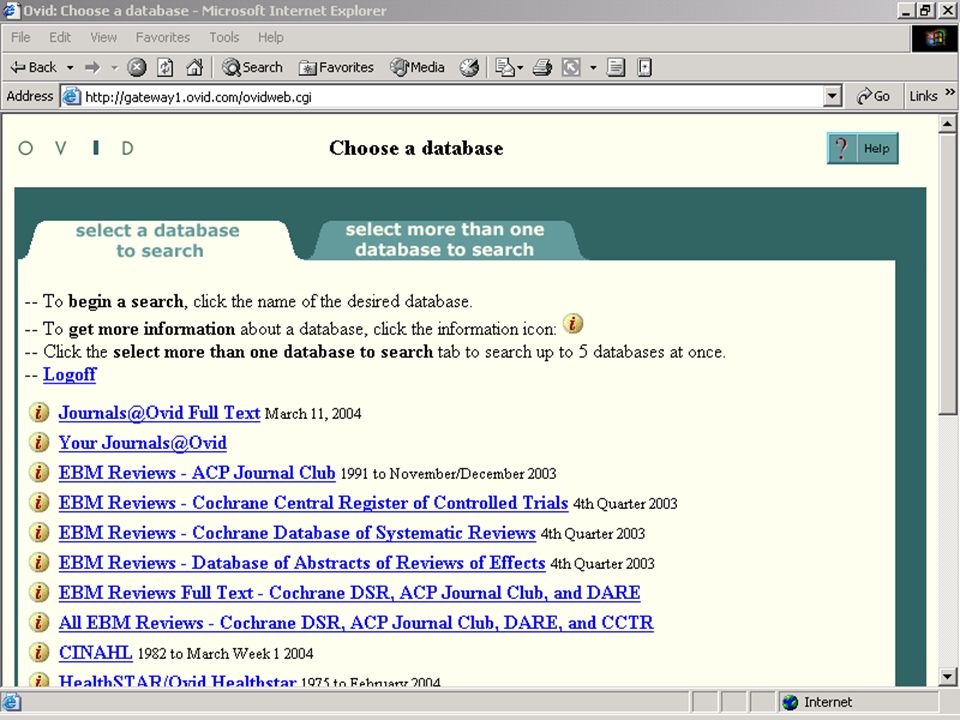Refresh the page with the Refresh icon
Image resolution: width=960 pixels, height=720 pixels.
pos(165,67)
